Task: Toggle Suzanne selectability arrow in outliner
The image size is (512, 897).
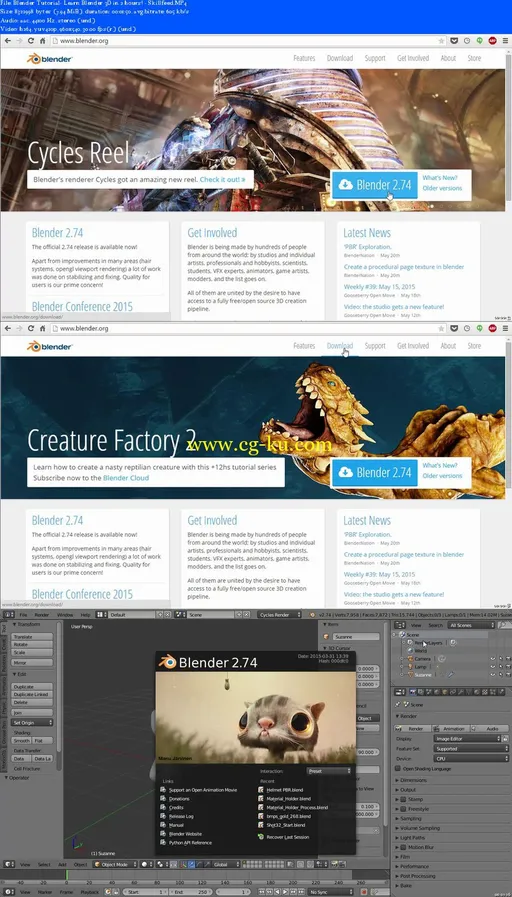Action: (501, 675)
